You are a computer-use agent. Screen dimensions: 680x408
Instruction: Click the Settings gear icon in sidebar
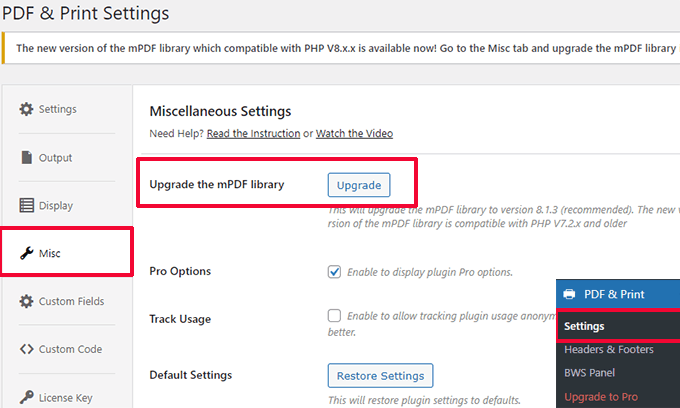click(x=26, y=109)
